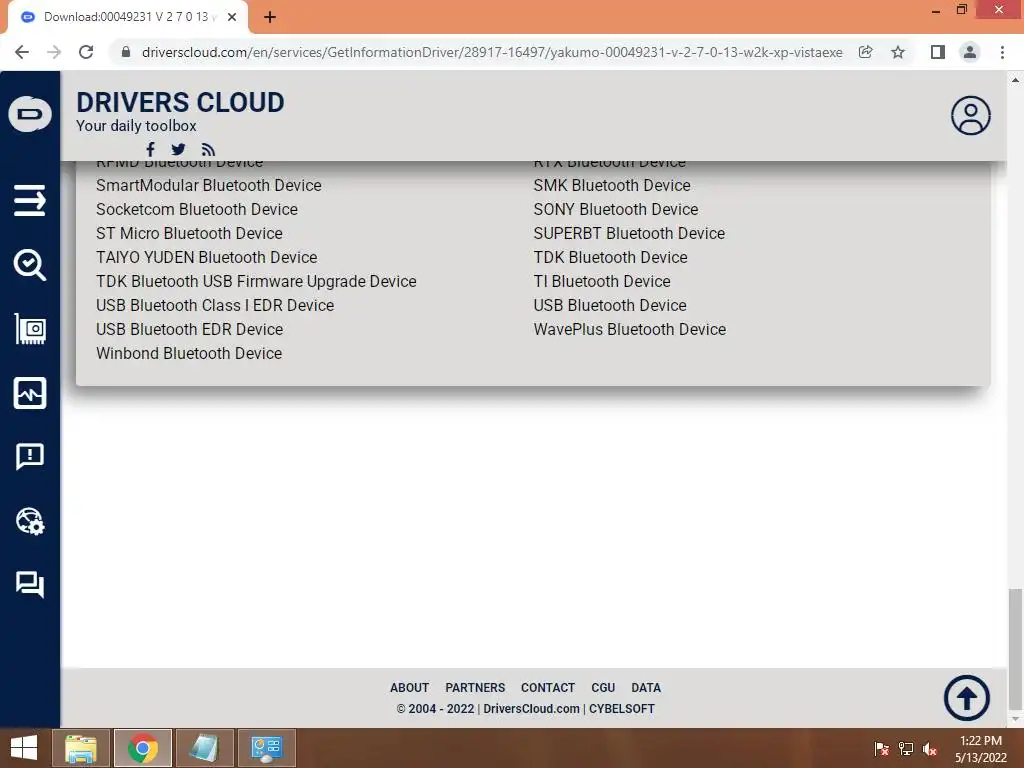Click the address bar URL field
This screenshot has height=768, width=1024.
(492, 52)
